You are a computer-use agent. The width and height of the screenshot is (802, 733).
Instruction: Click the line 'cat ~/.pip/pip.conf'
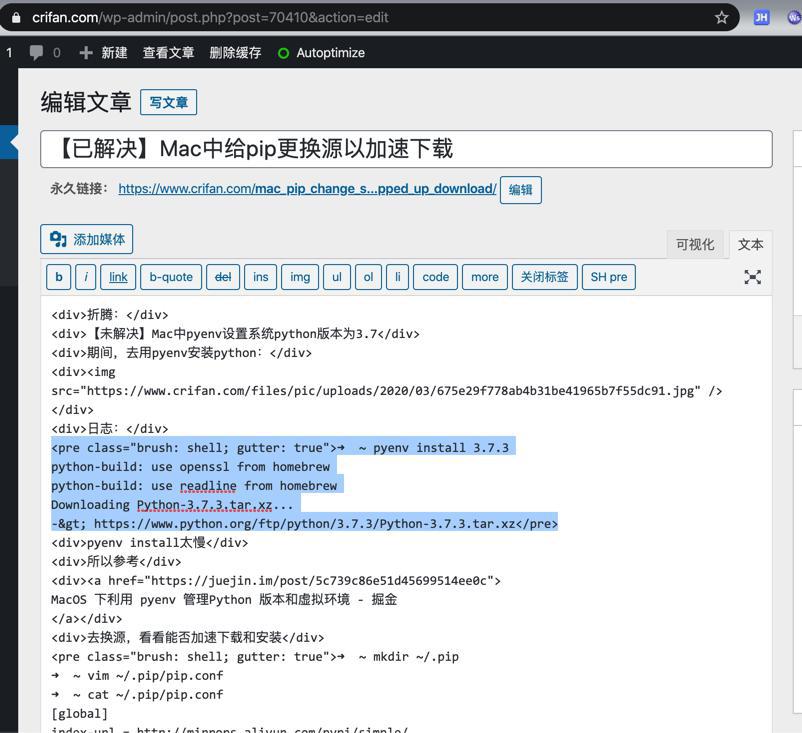tap(155, 695)
